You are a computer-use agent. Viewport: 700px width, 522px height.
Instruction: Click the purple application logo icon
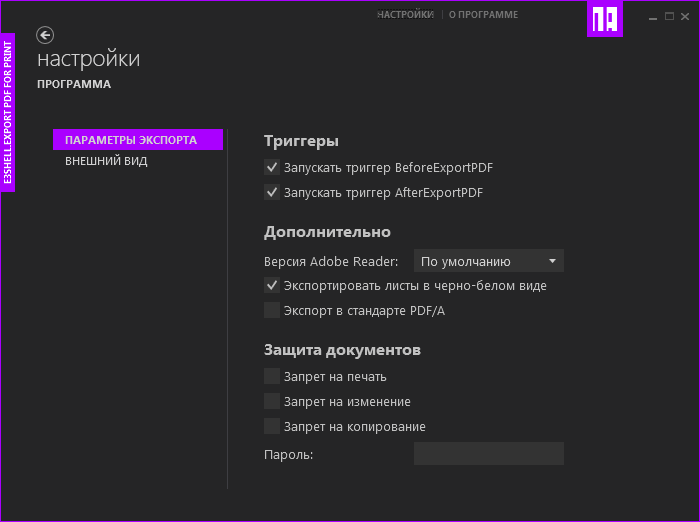point(605,19)
